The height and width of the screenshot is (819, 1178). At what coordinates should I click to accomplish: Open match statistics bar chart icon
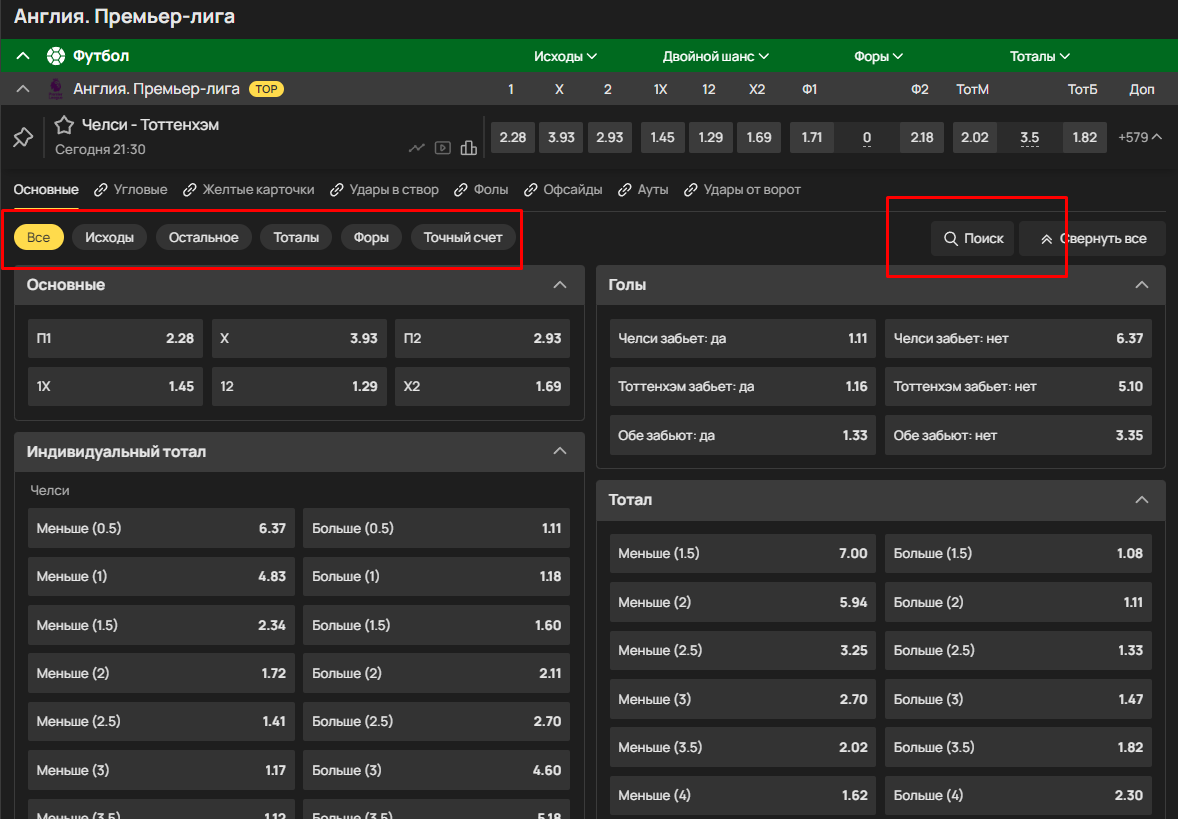[468, 149]
